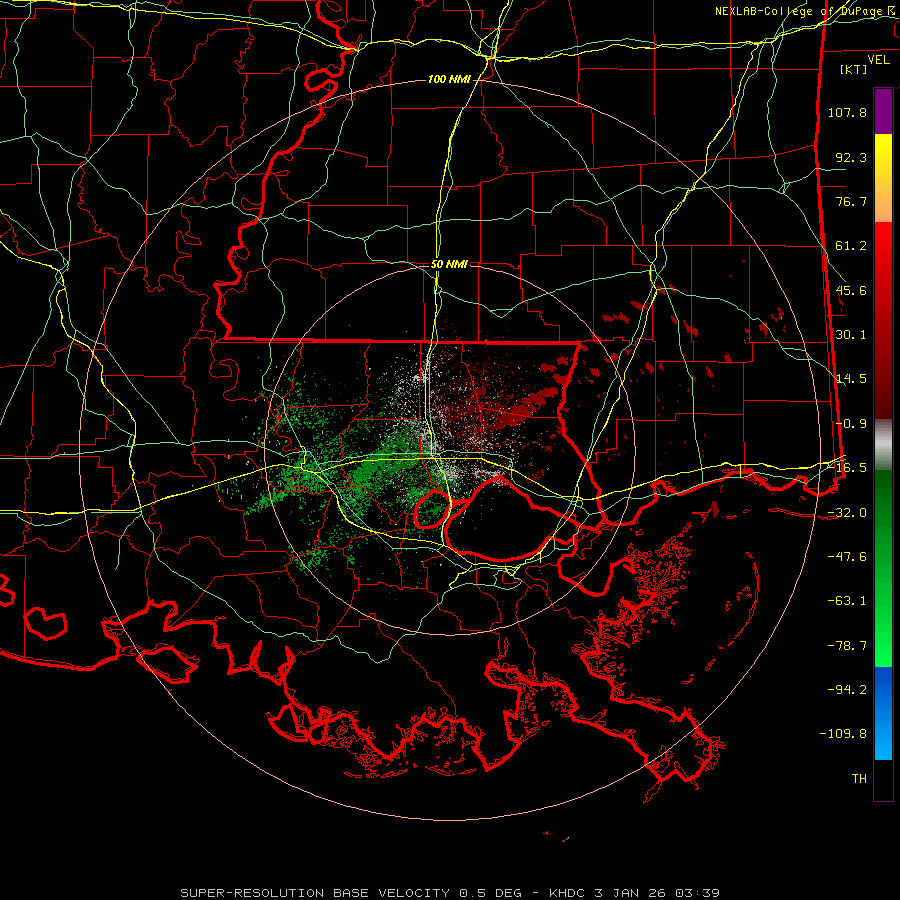Click the -32.0 velocity scale value
This screenshot has height=900, width=900.
click(847, 513)
